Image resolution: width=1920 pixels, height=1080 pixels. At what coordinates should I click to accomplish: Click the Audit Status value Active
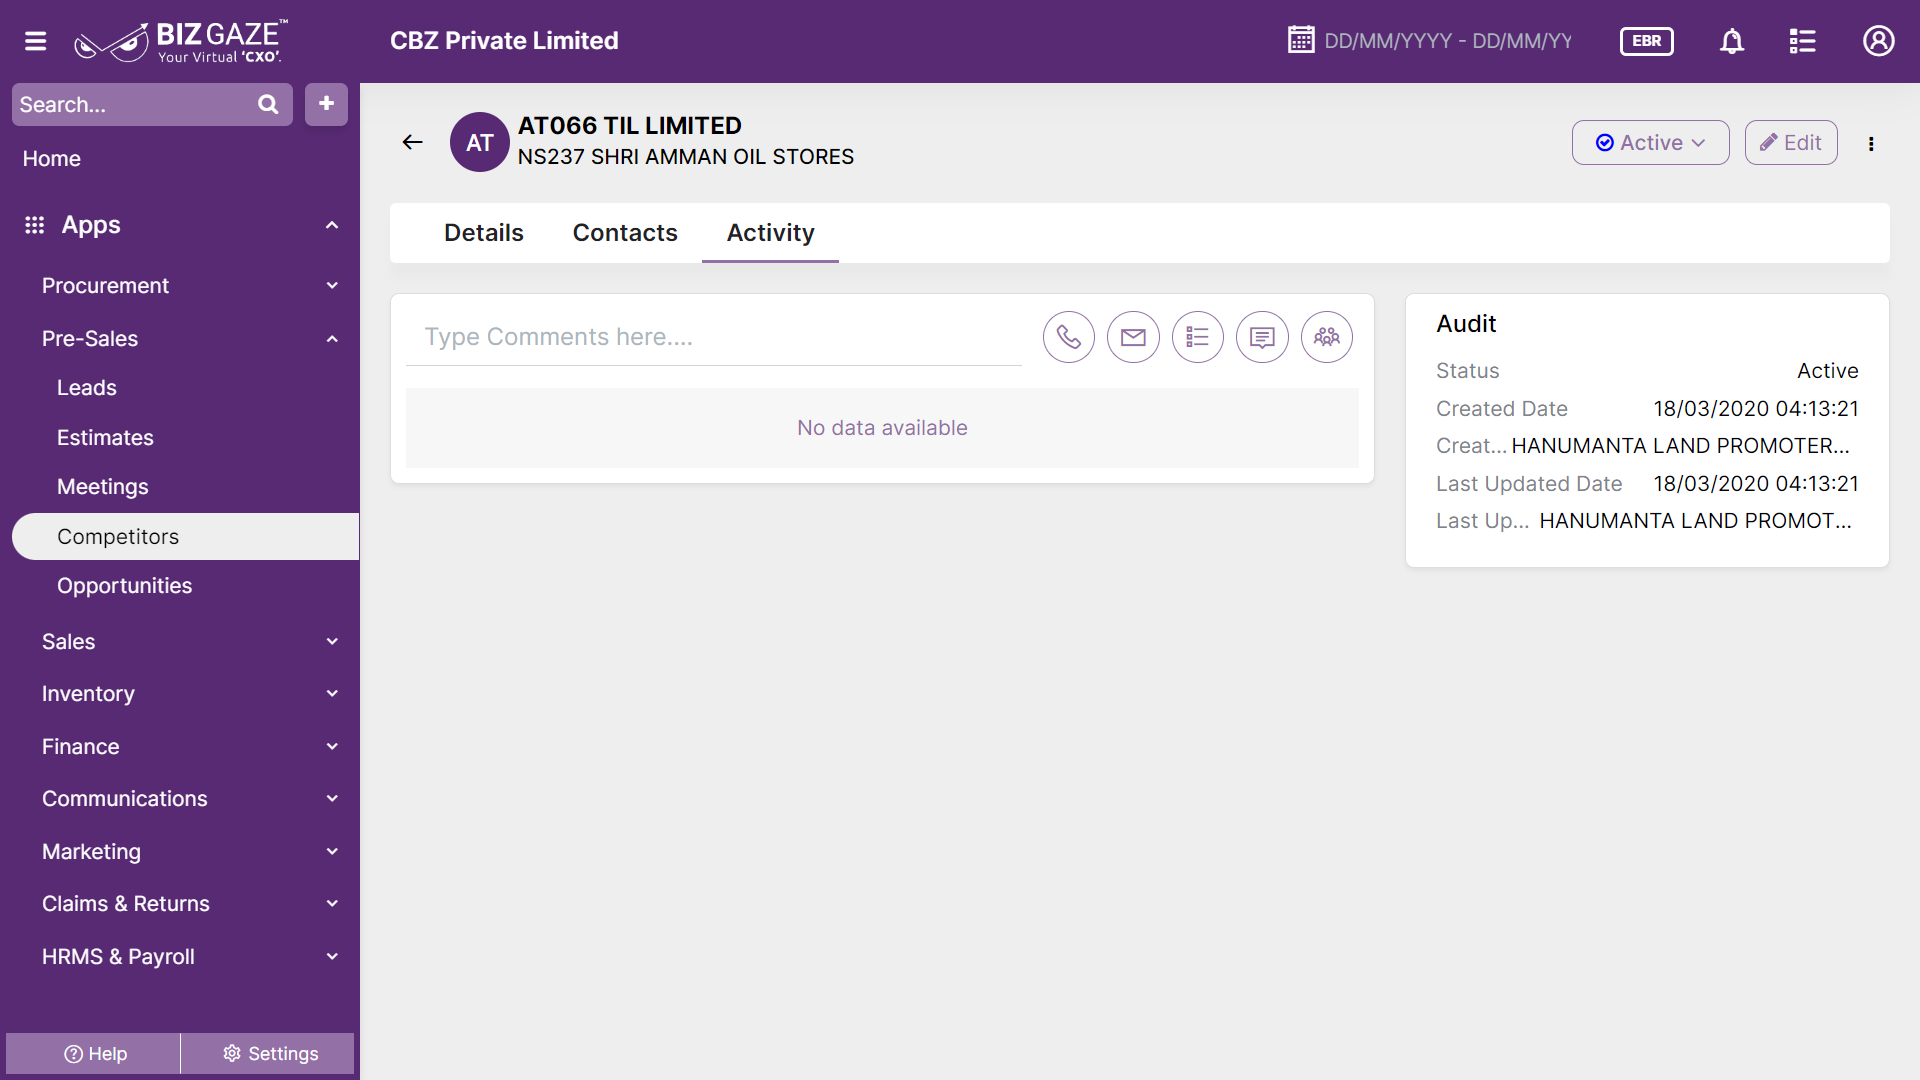(1827, 371)
